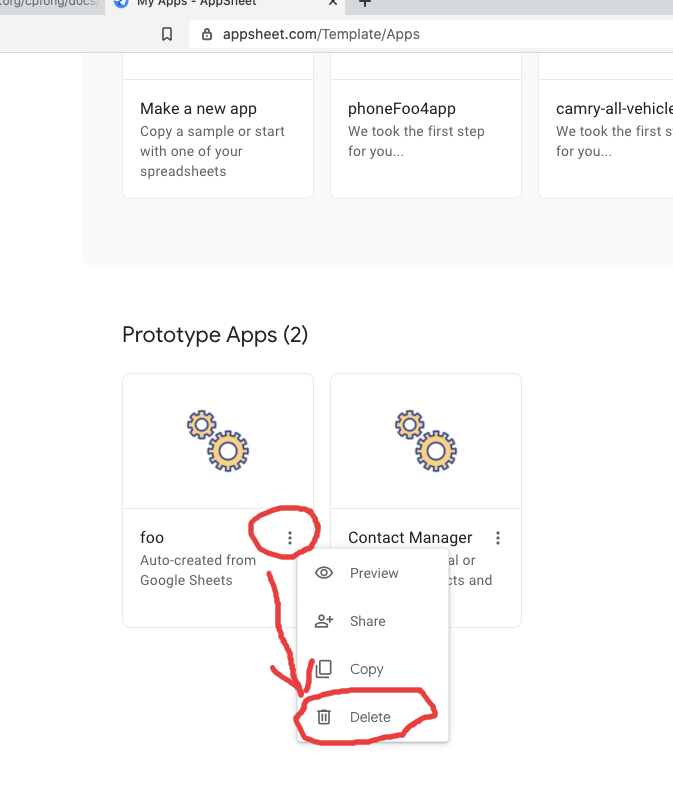Image resolution: width=673 pixels, height=787 pixels.
Task: Click the bookmark icon in browser toolbar
Action: click(x=167, y=34)
